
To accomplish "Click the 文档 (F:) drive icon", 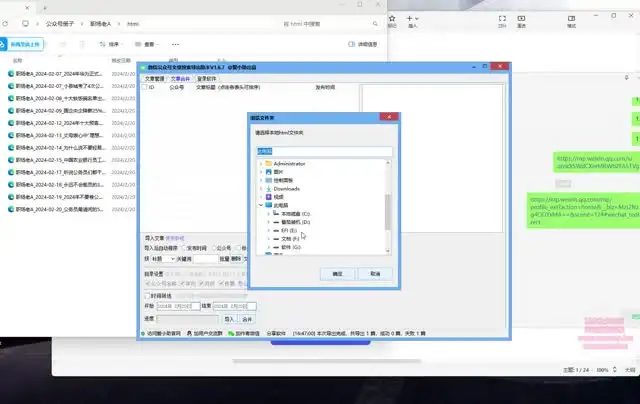I will tap(275, 238).
